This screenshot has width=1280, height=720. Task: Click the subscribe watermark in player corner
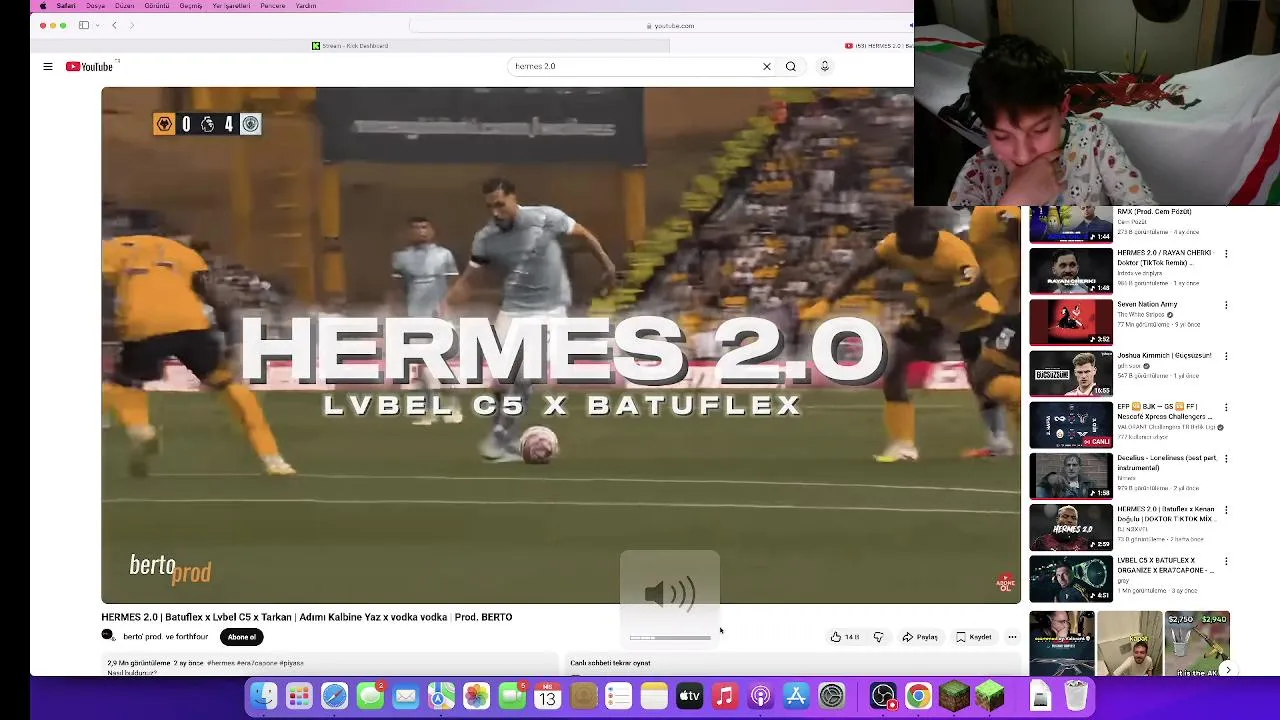[x=1006, y=583]
